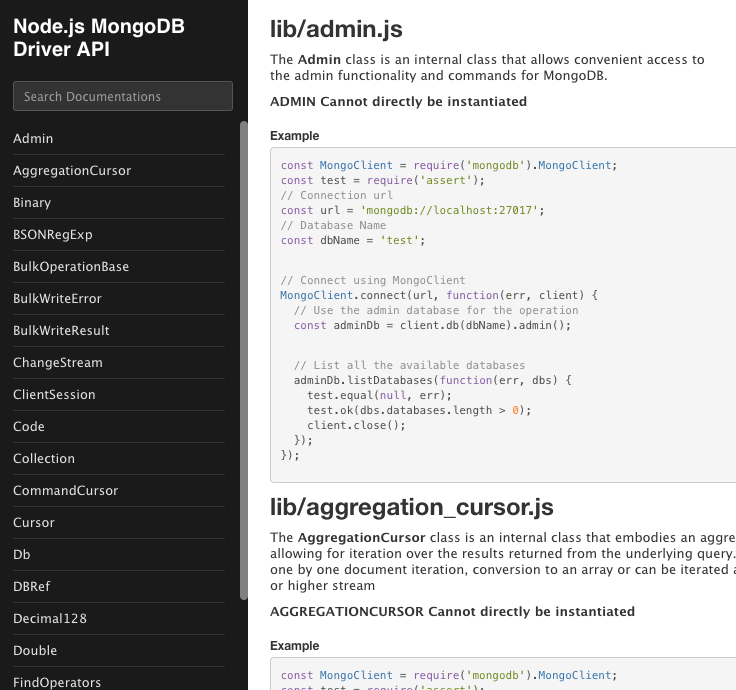Open the BulkWriteError entry
The width and height of the screenshot is (736, 690).
[57, 299]
